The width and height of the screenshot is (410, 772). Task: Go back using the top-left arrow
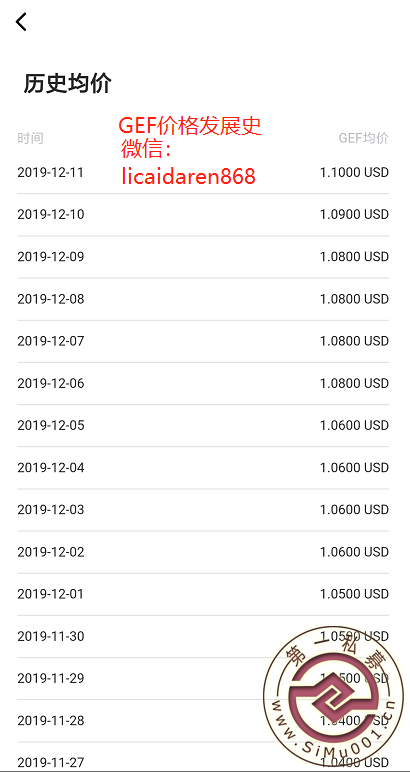click(x=21, y=22)
